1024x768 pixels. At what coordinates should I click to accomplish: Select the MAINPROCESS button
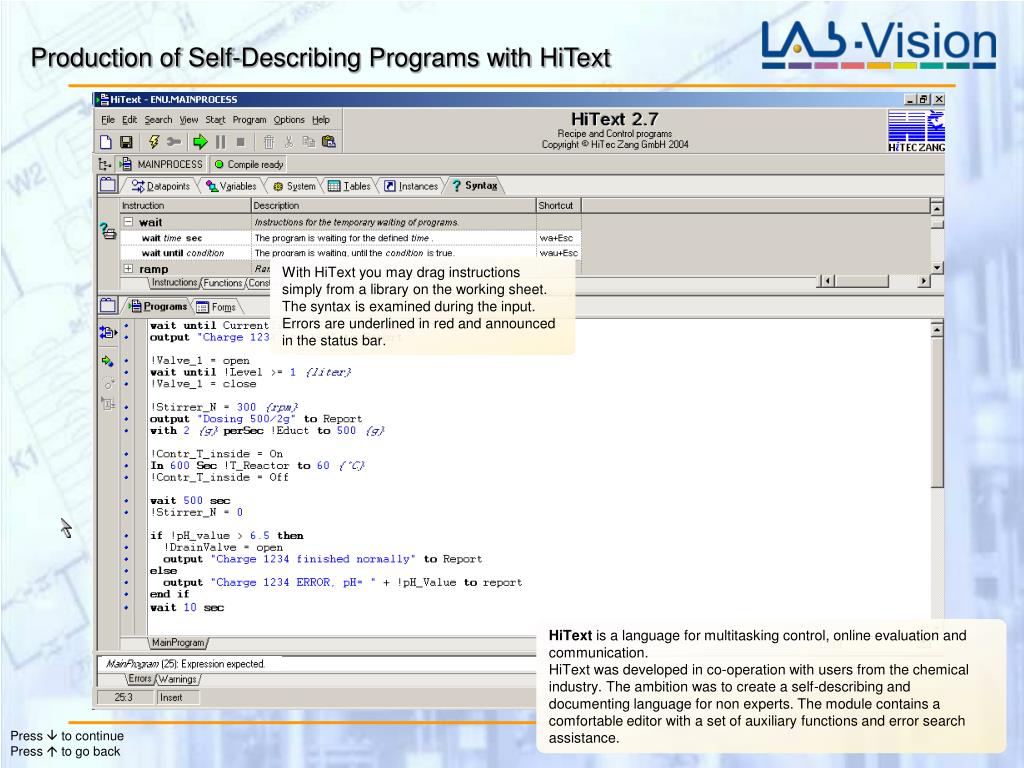coord(162,165)
